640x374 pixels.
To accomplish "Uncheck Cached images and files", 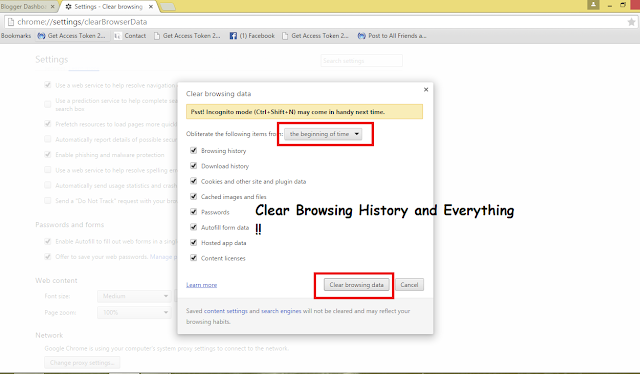I will (x=193, y=196).
